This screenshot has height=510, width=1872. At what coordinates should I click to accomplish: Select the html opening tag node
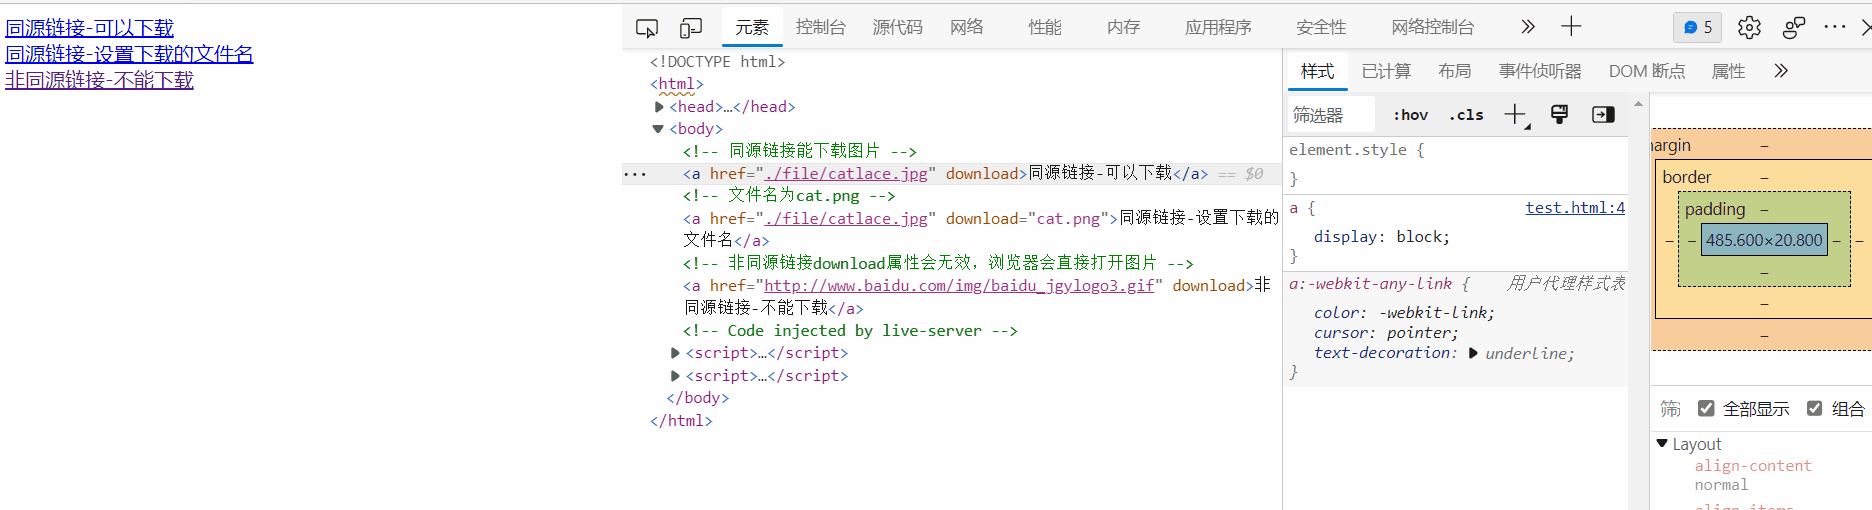point(677,84)
